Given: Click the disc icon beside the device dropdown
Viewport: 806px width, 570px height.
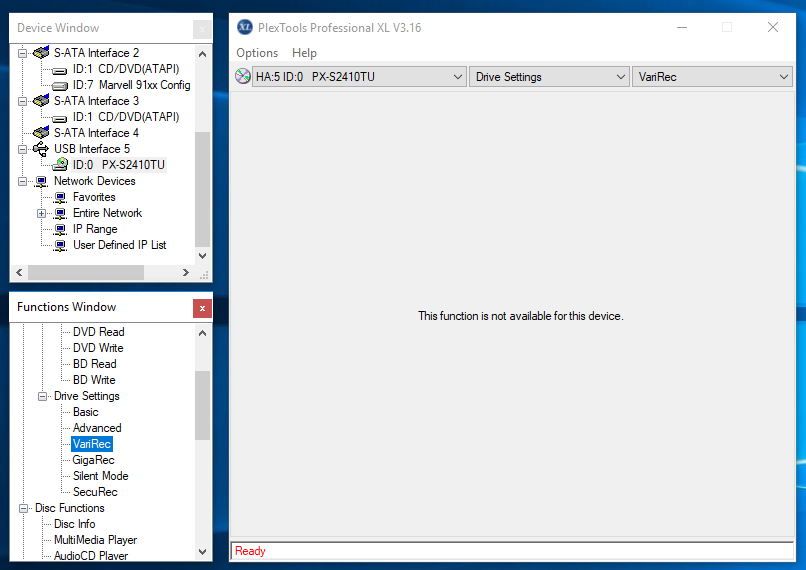Looking at the screenshot, I should [x=243, y=77].
